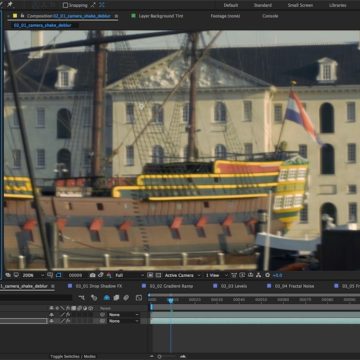The image size is (360, 360).
Task: Switch to the Small Screen workspace
Action: pos(300,5)
